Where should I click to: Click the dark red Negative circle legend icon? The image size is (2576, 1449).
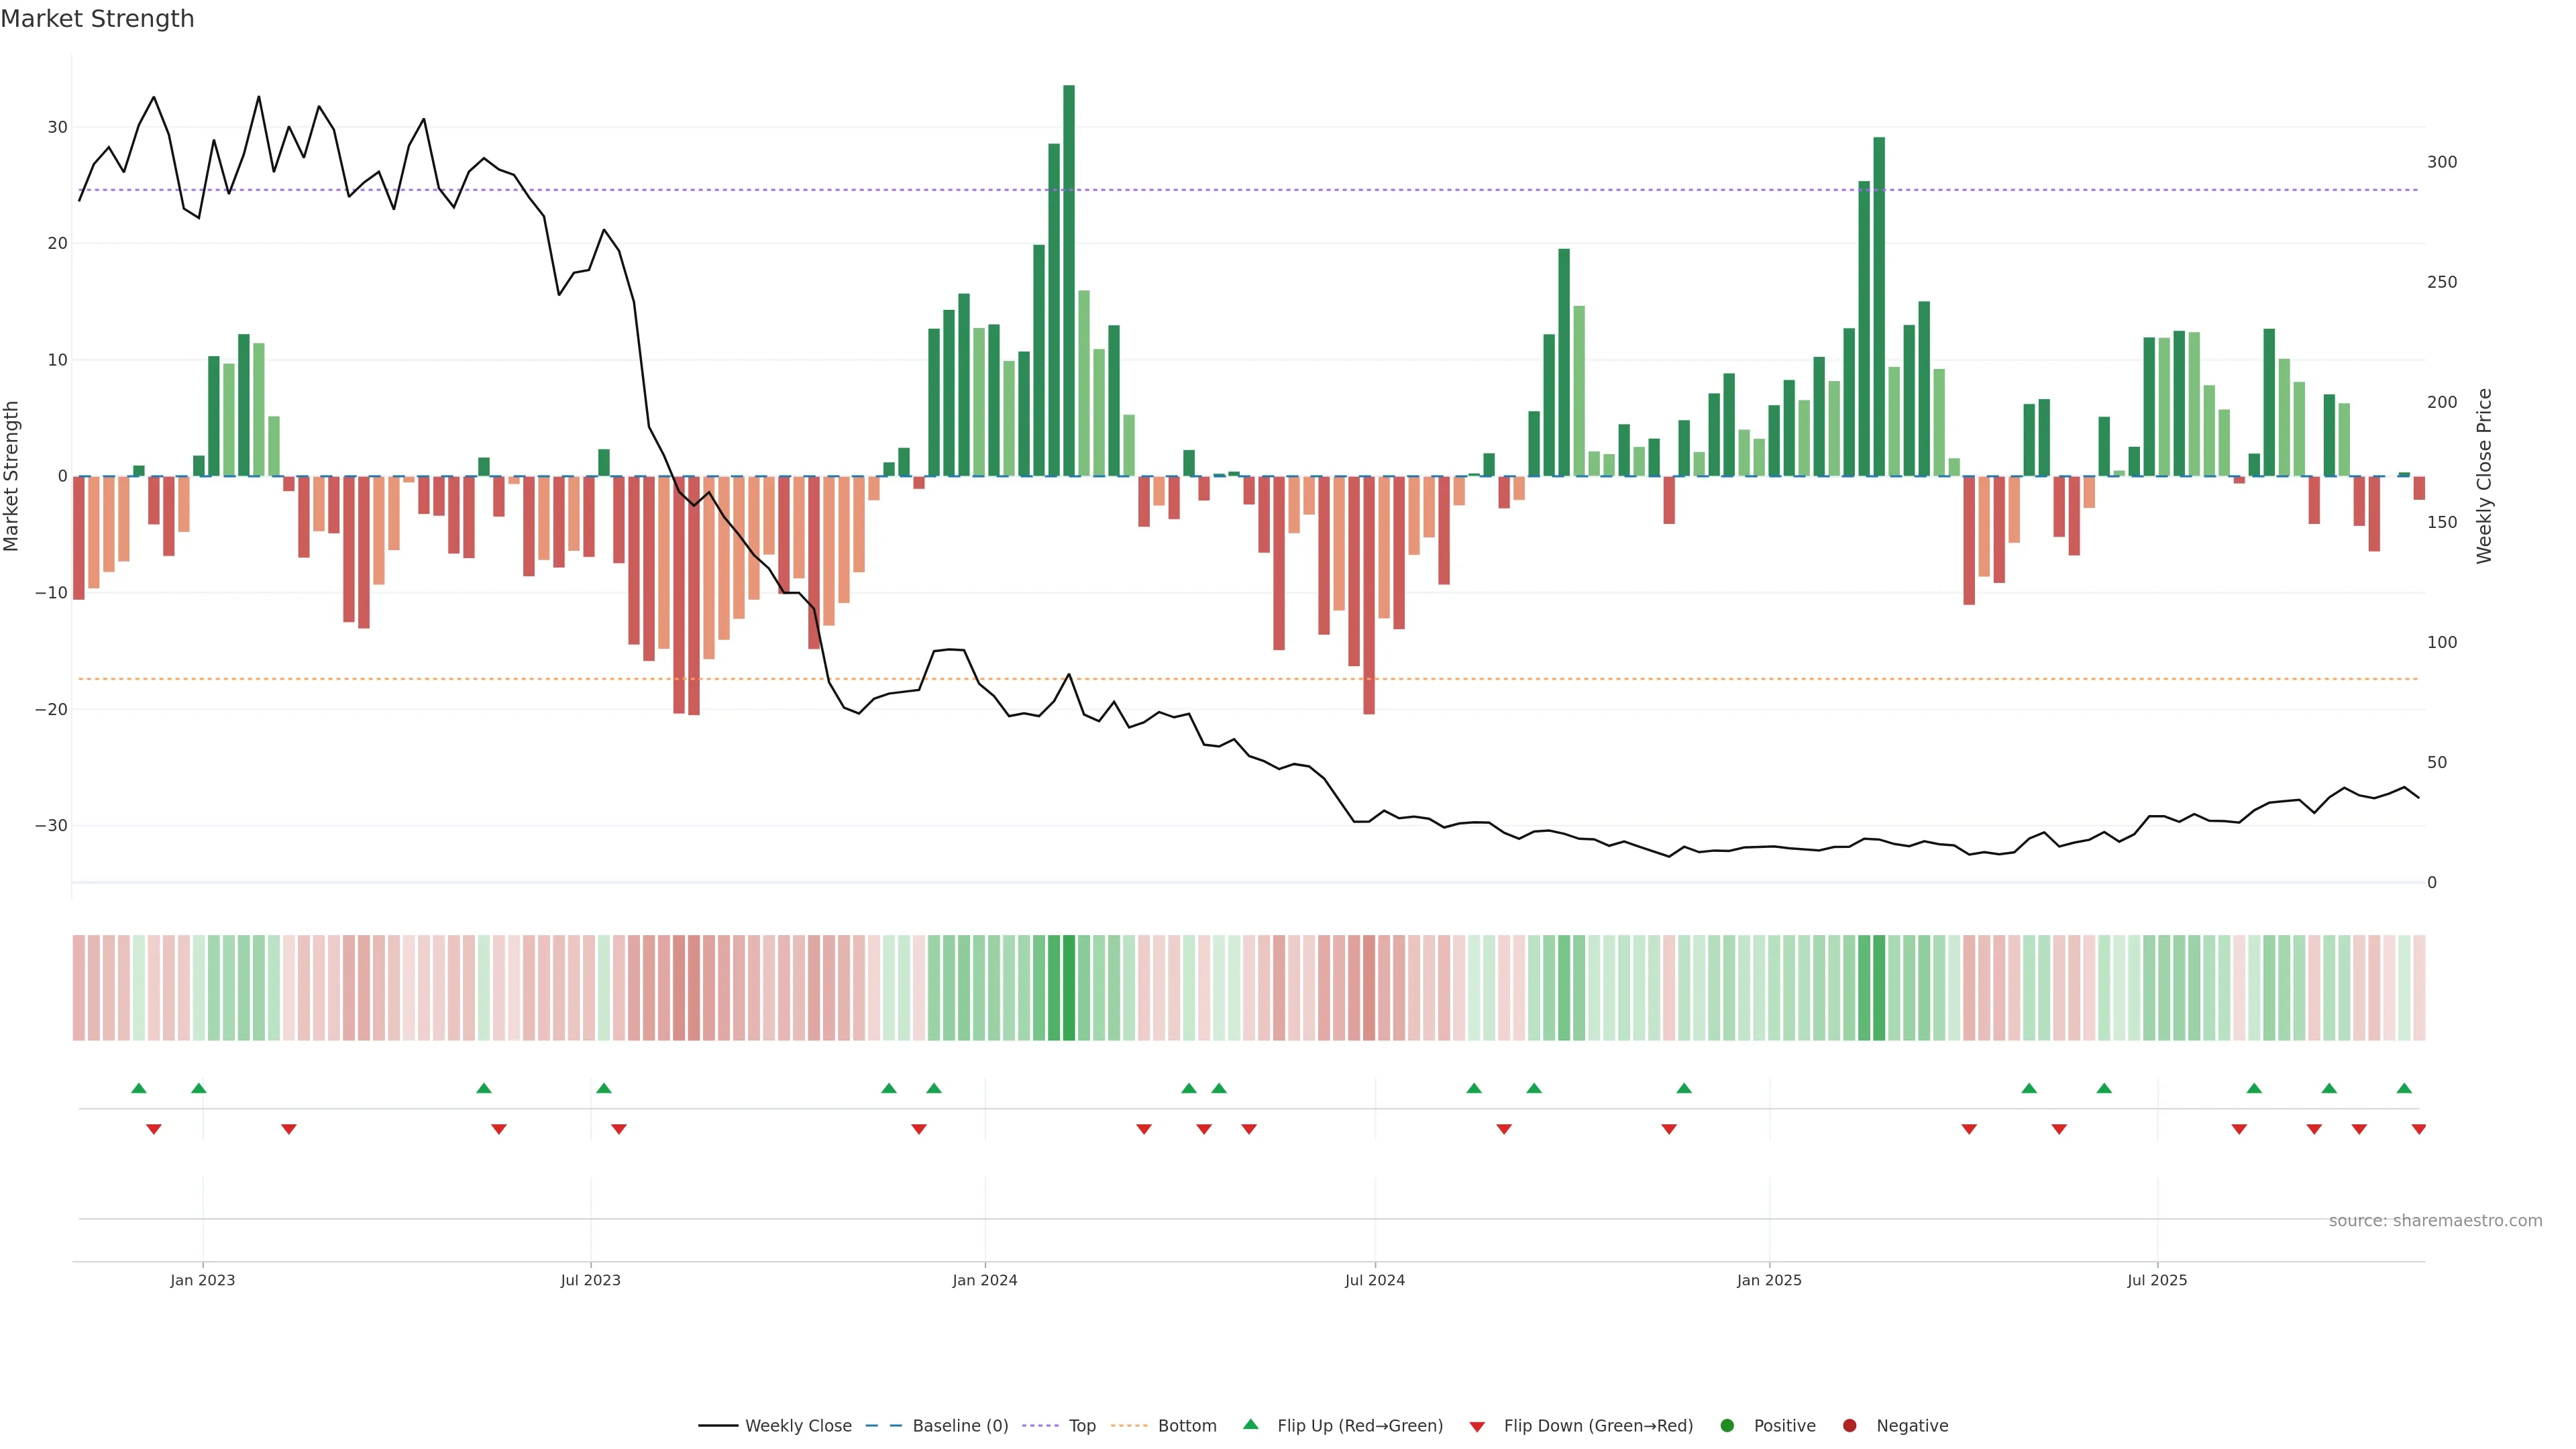pos(1849,1426)
